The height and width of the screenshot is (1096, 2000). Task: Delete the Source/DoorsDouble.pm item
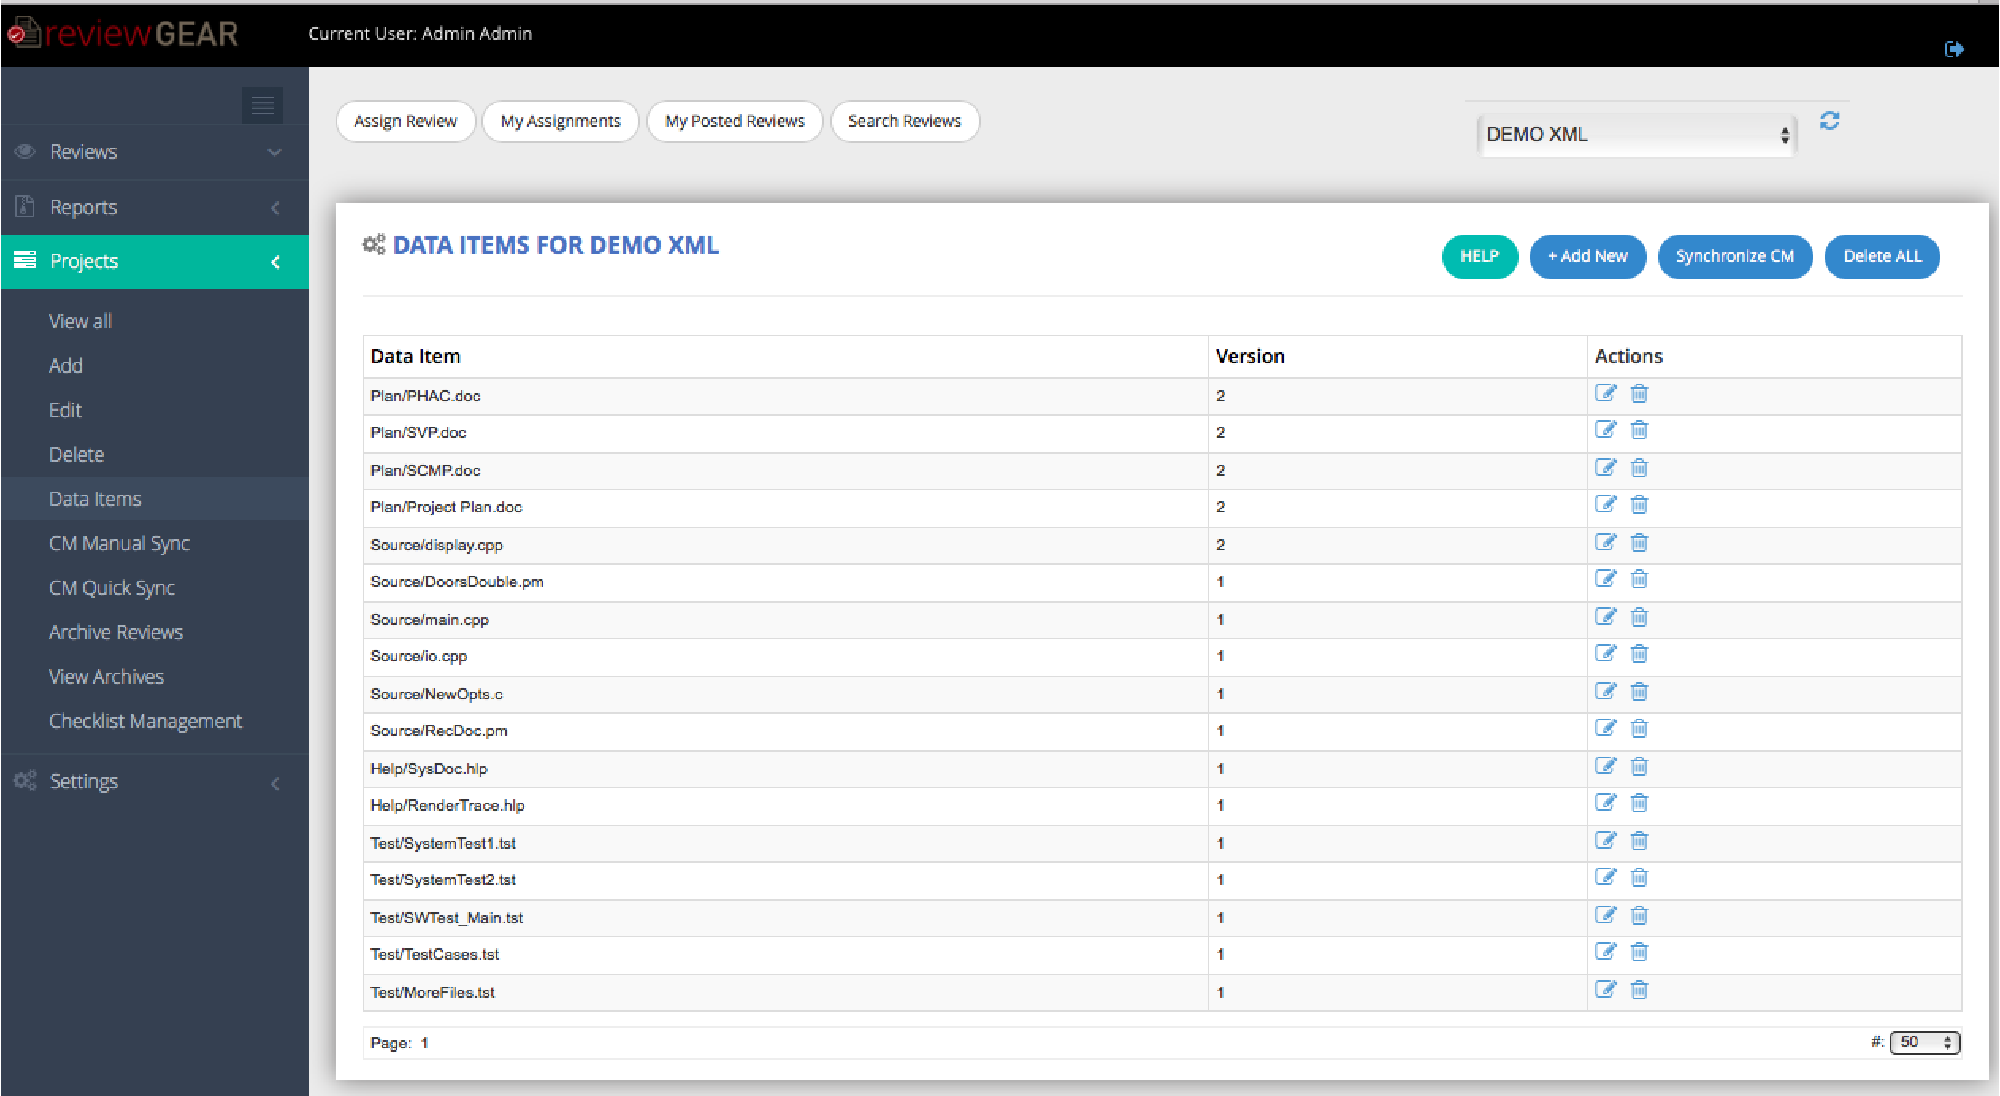click(1639, 579)
